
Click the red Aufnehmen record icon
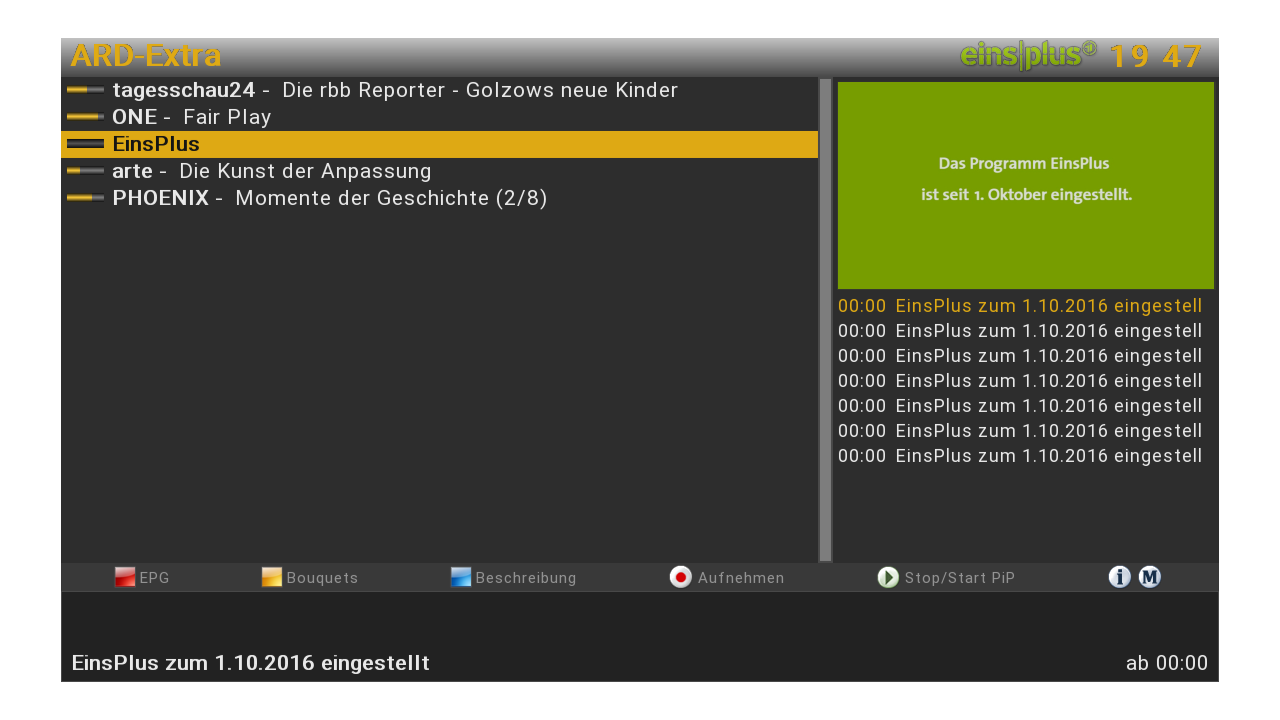pyautogui.click(x=681, y=577)
